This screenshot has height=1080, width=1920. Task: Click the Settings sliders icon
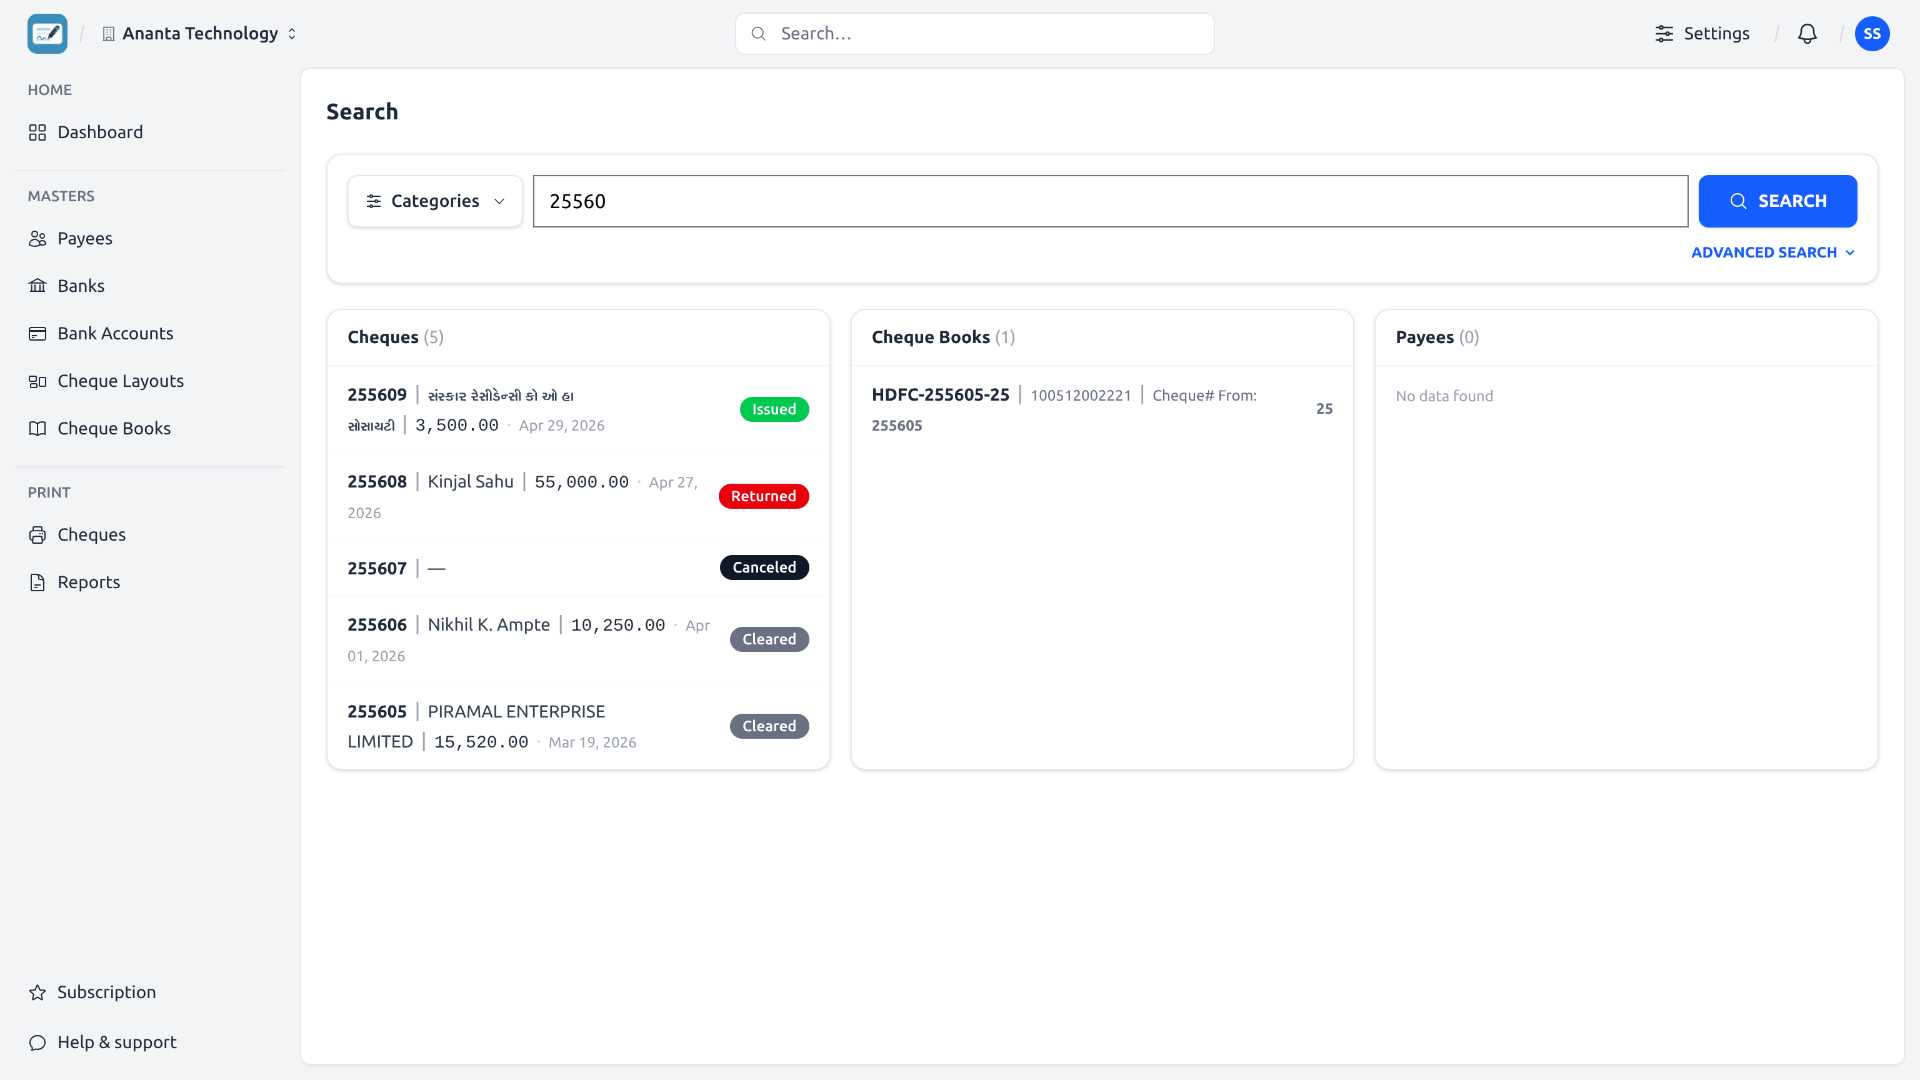1664,33
